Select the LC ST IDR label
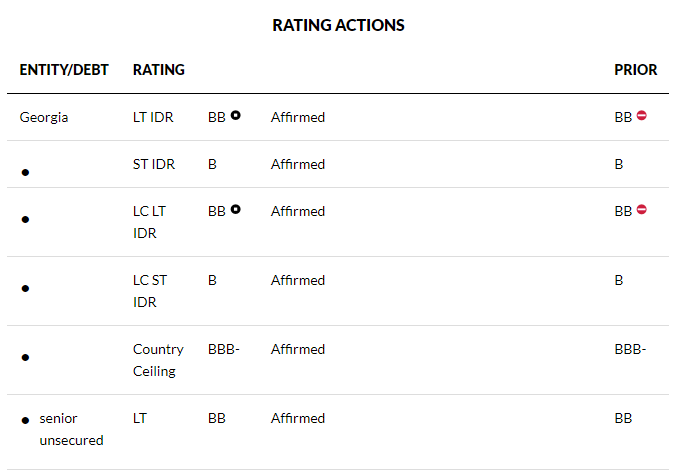The height and width of the screenshot is (476, 679). [150, 291]
